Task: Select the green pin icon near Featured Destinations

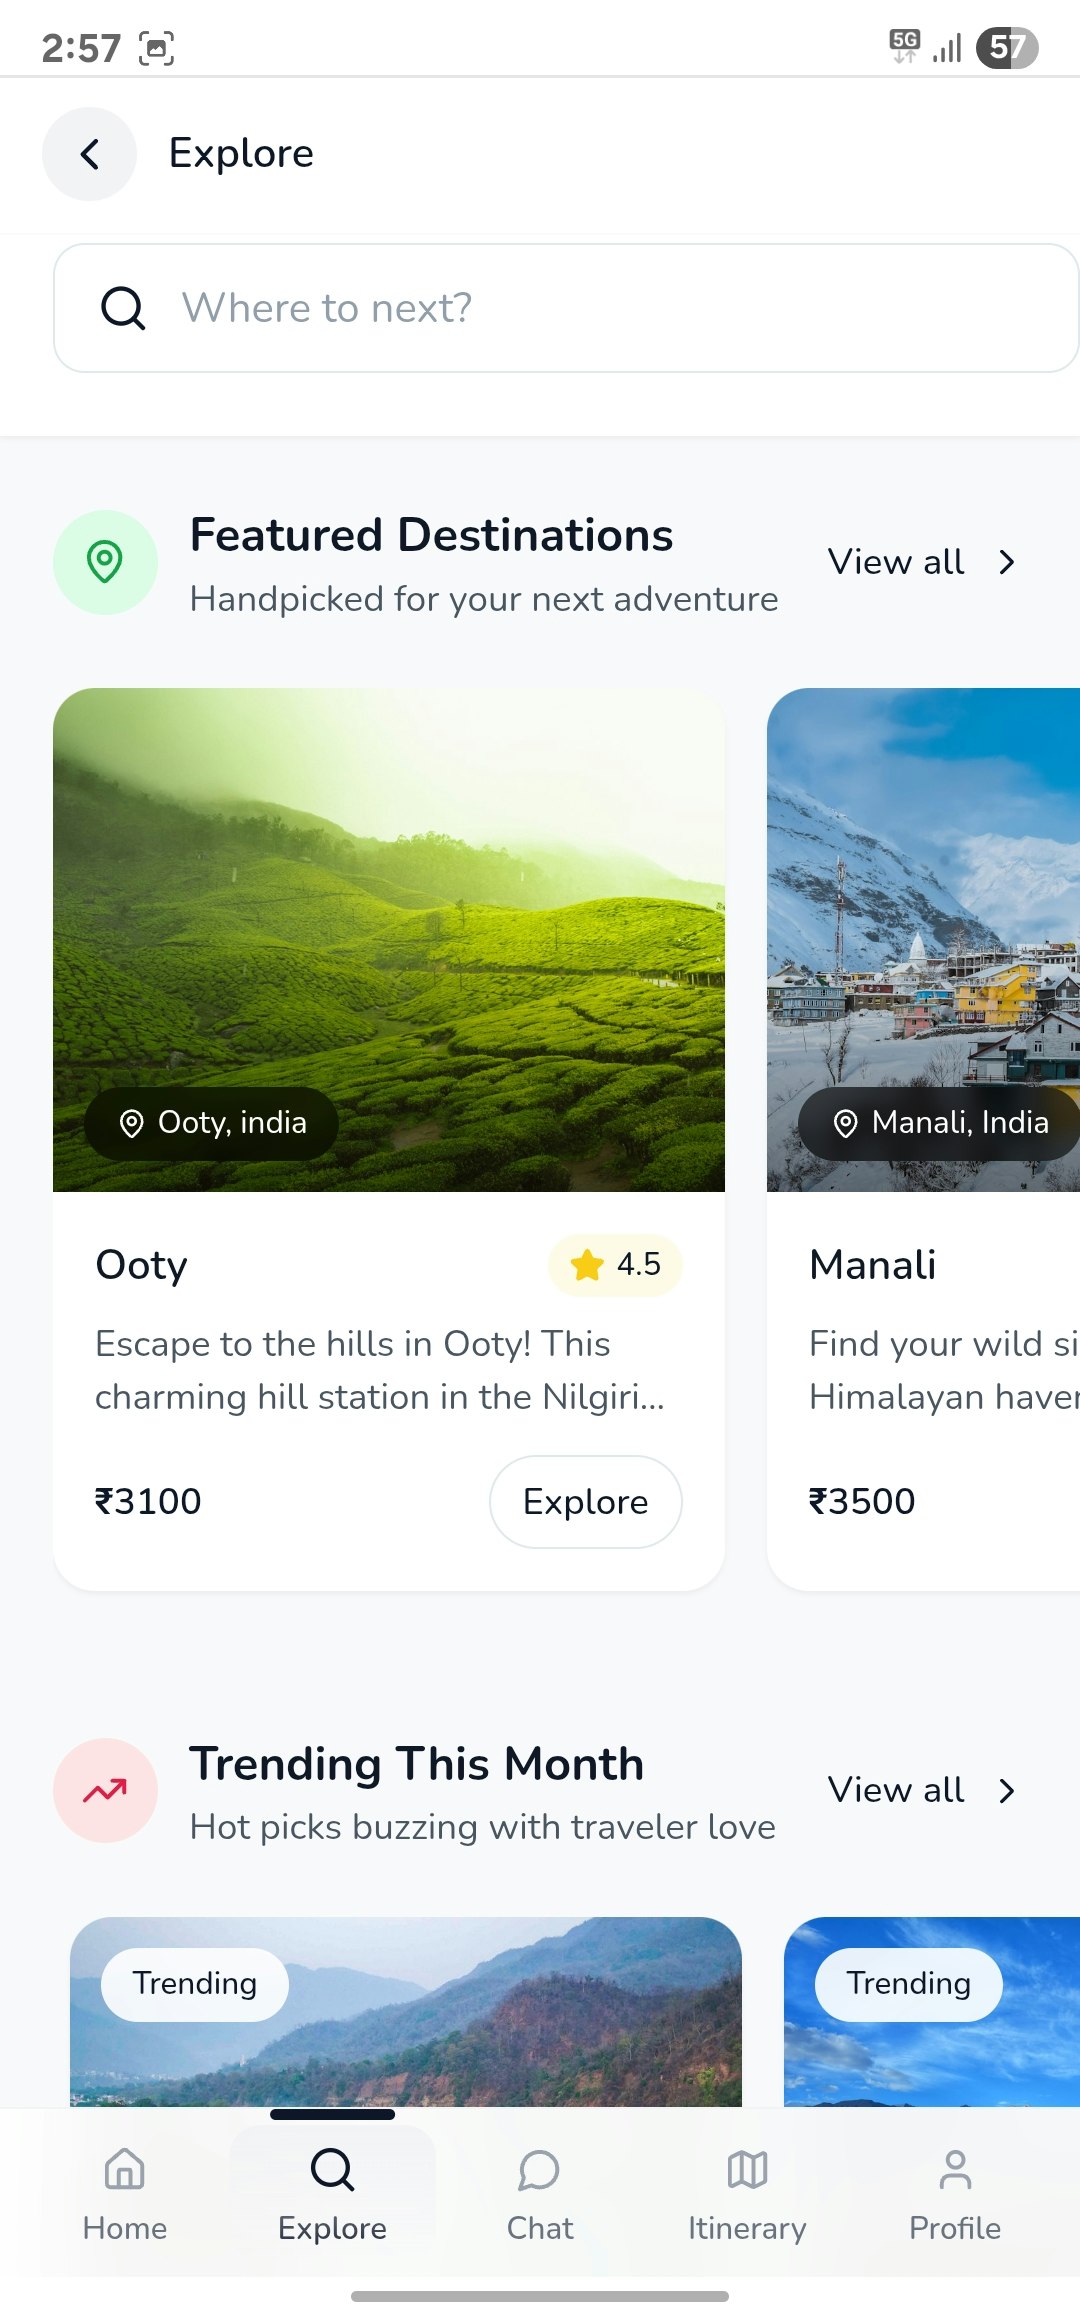Action: click(104, 562)
